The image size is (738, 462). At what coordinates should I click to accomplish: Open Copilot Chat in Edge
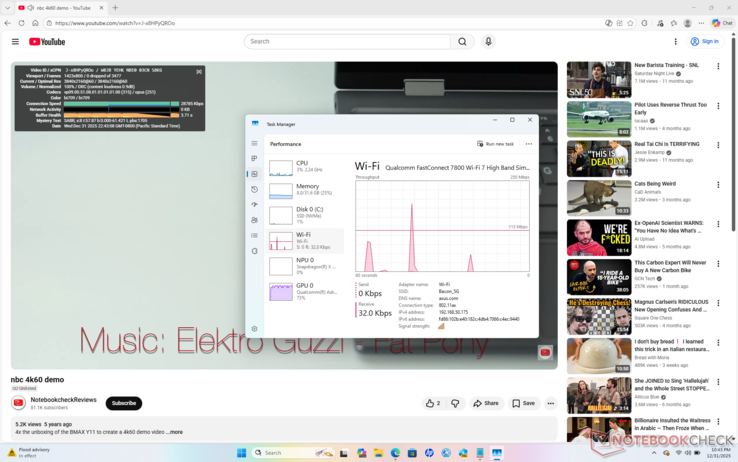click(722, 23)
